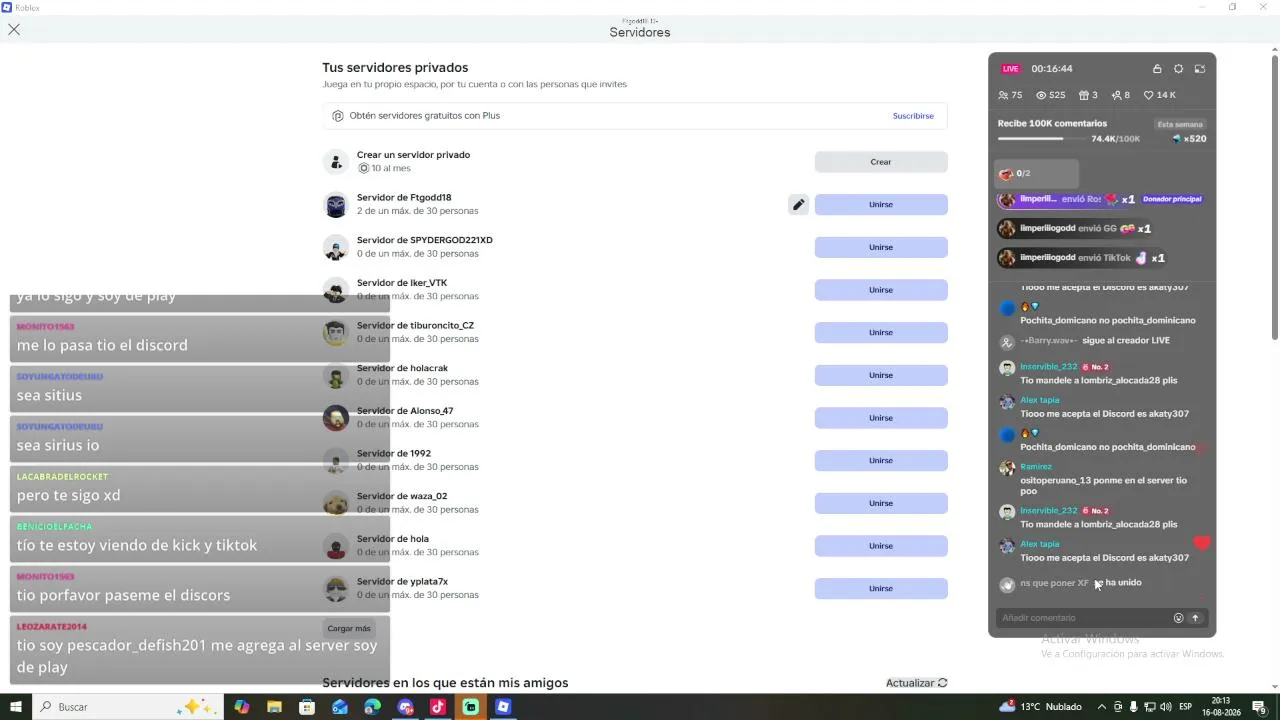1280x720 pixels.
Task: Open File Explorer from the taskbar
Action: pyautogui.click(x=274, y=707)
